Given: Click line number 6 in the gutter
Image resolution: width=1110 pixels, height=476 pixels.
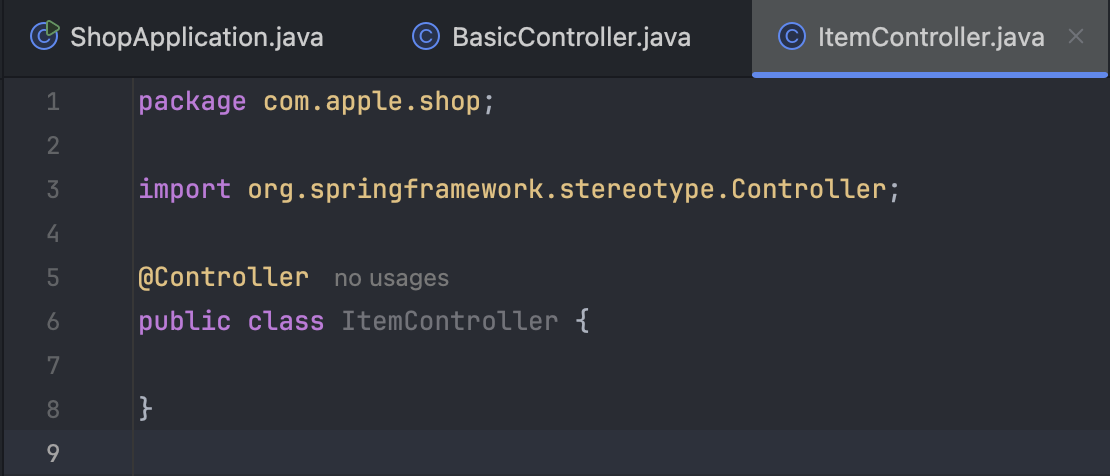Looking at the screenshot, I should (x=53, y=322).
